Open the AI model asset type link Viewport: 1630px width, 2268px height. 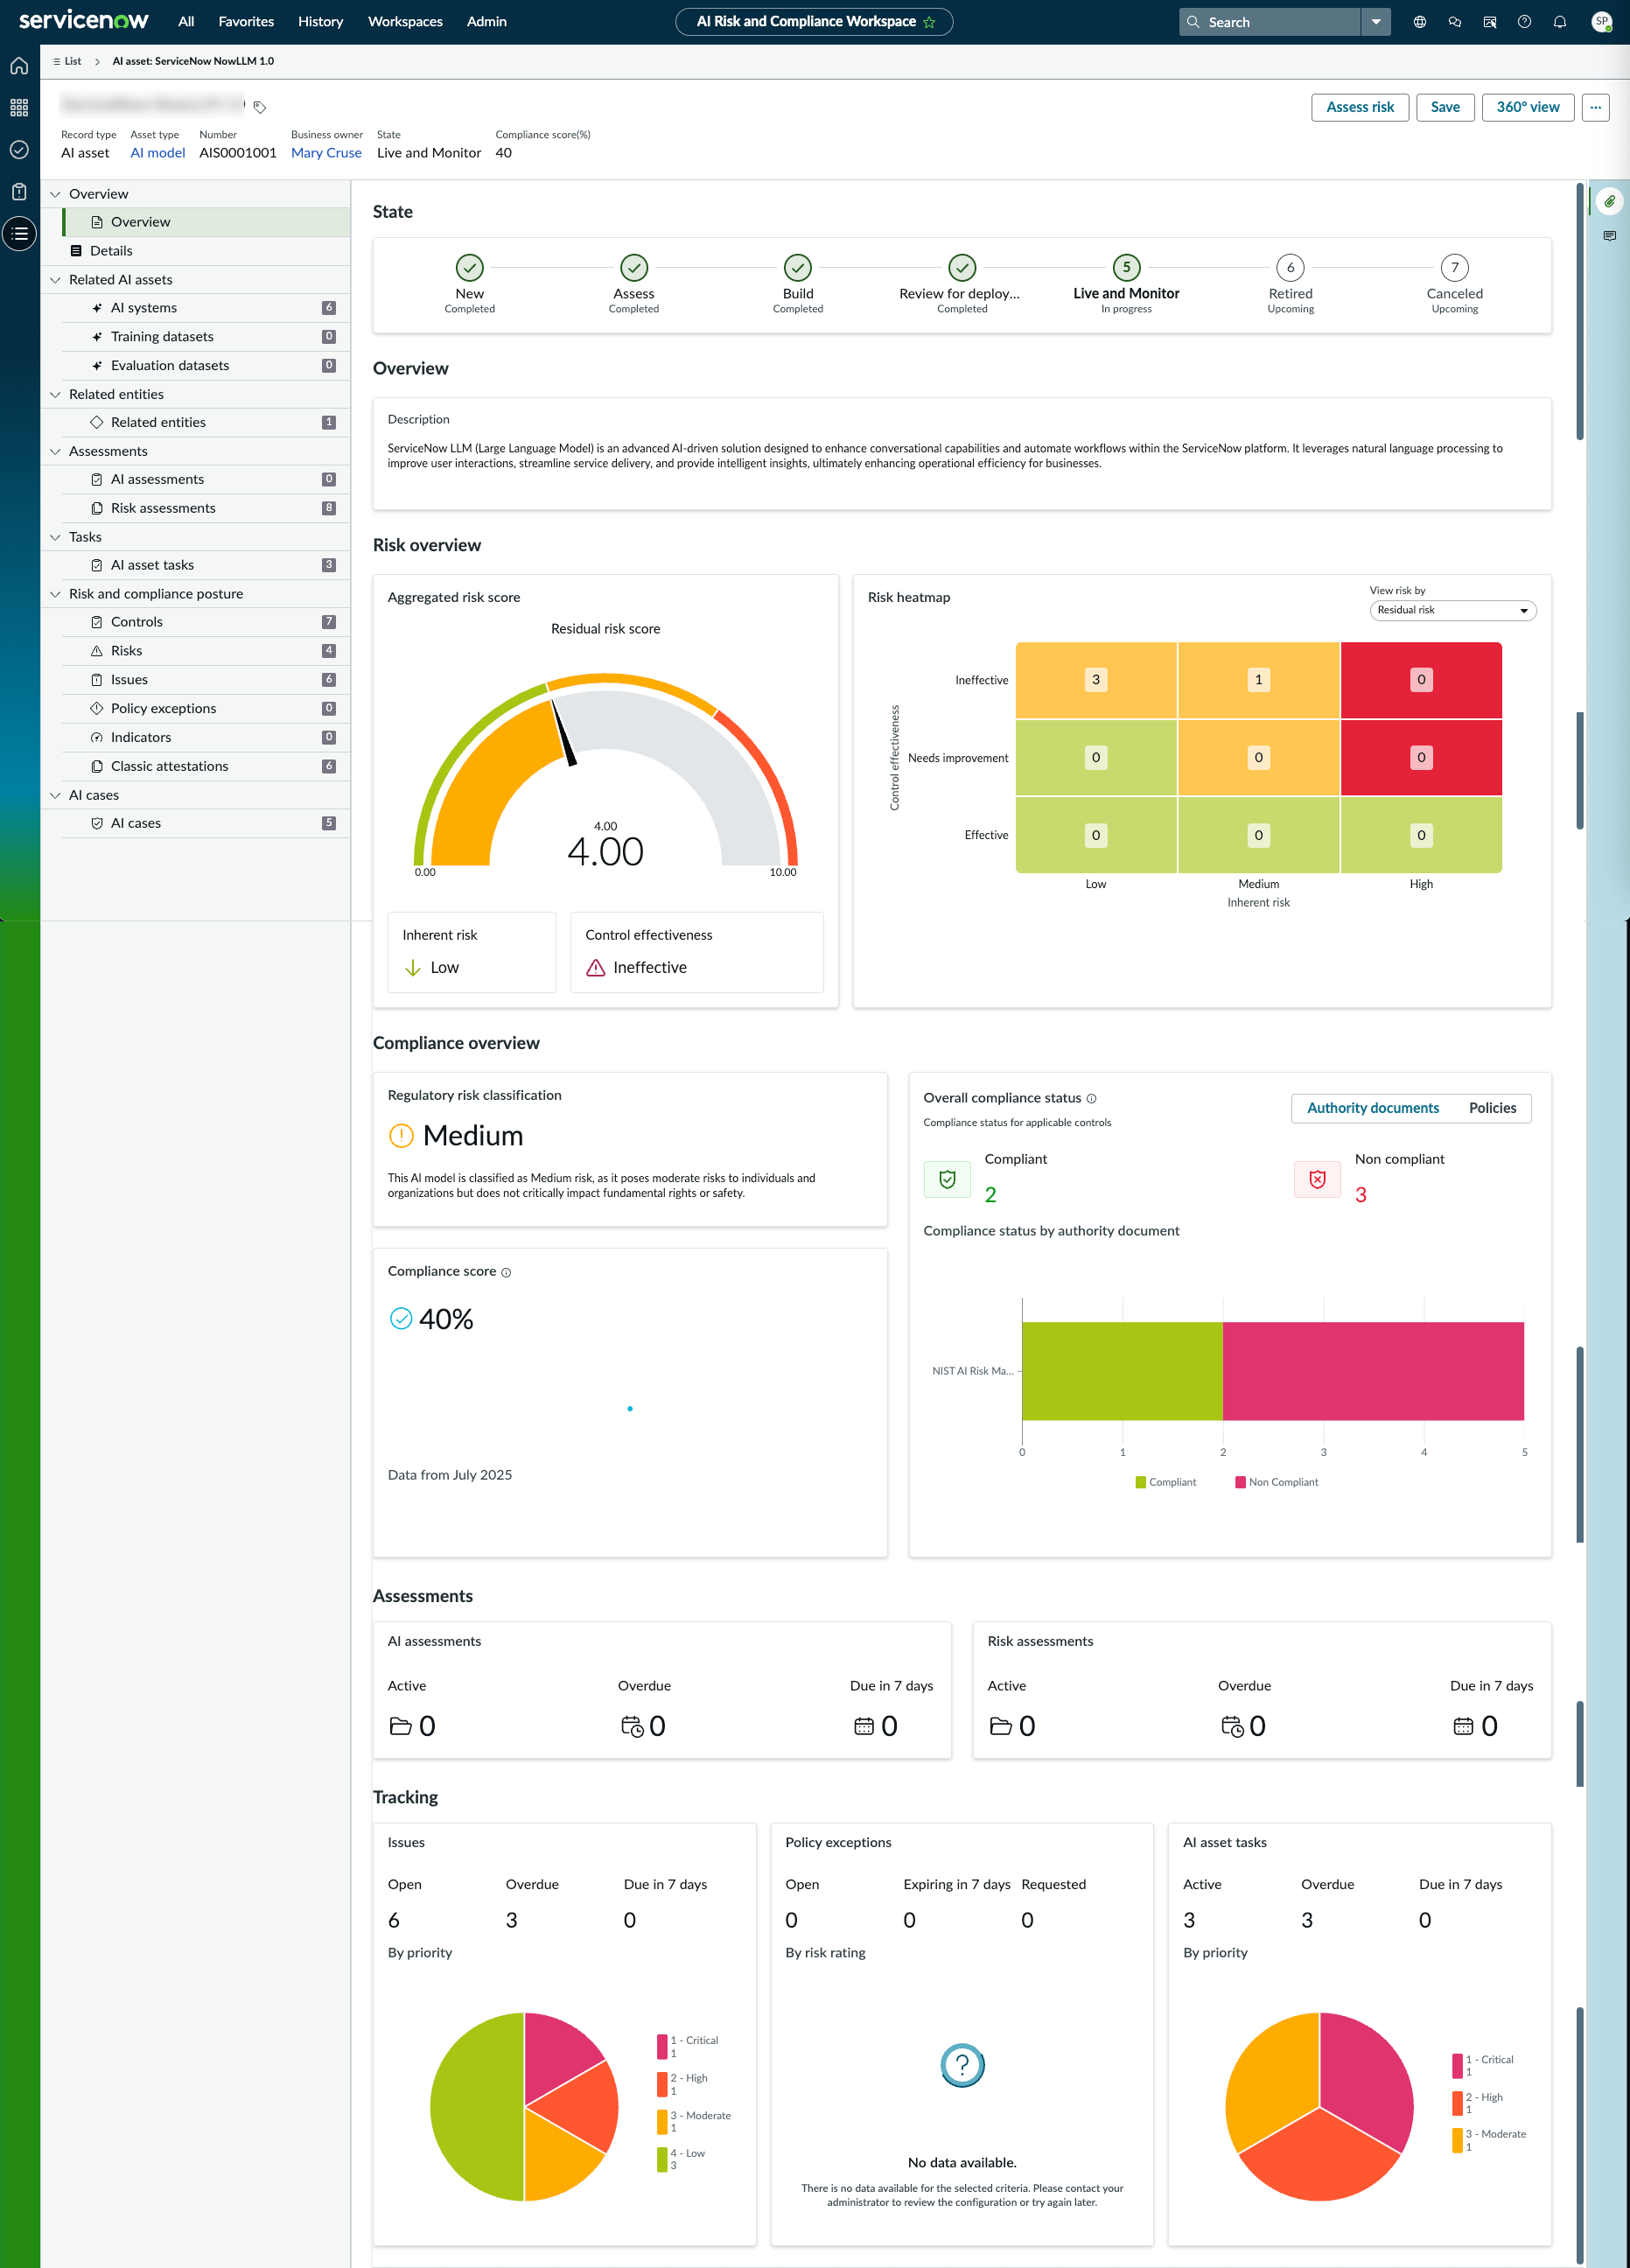[x=158, y=153]
